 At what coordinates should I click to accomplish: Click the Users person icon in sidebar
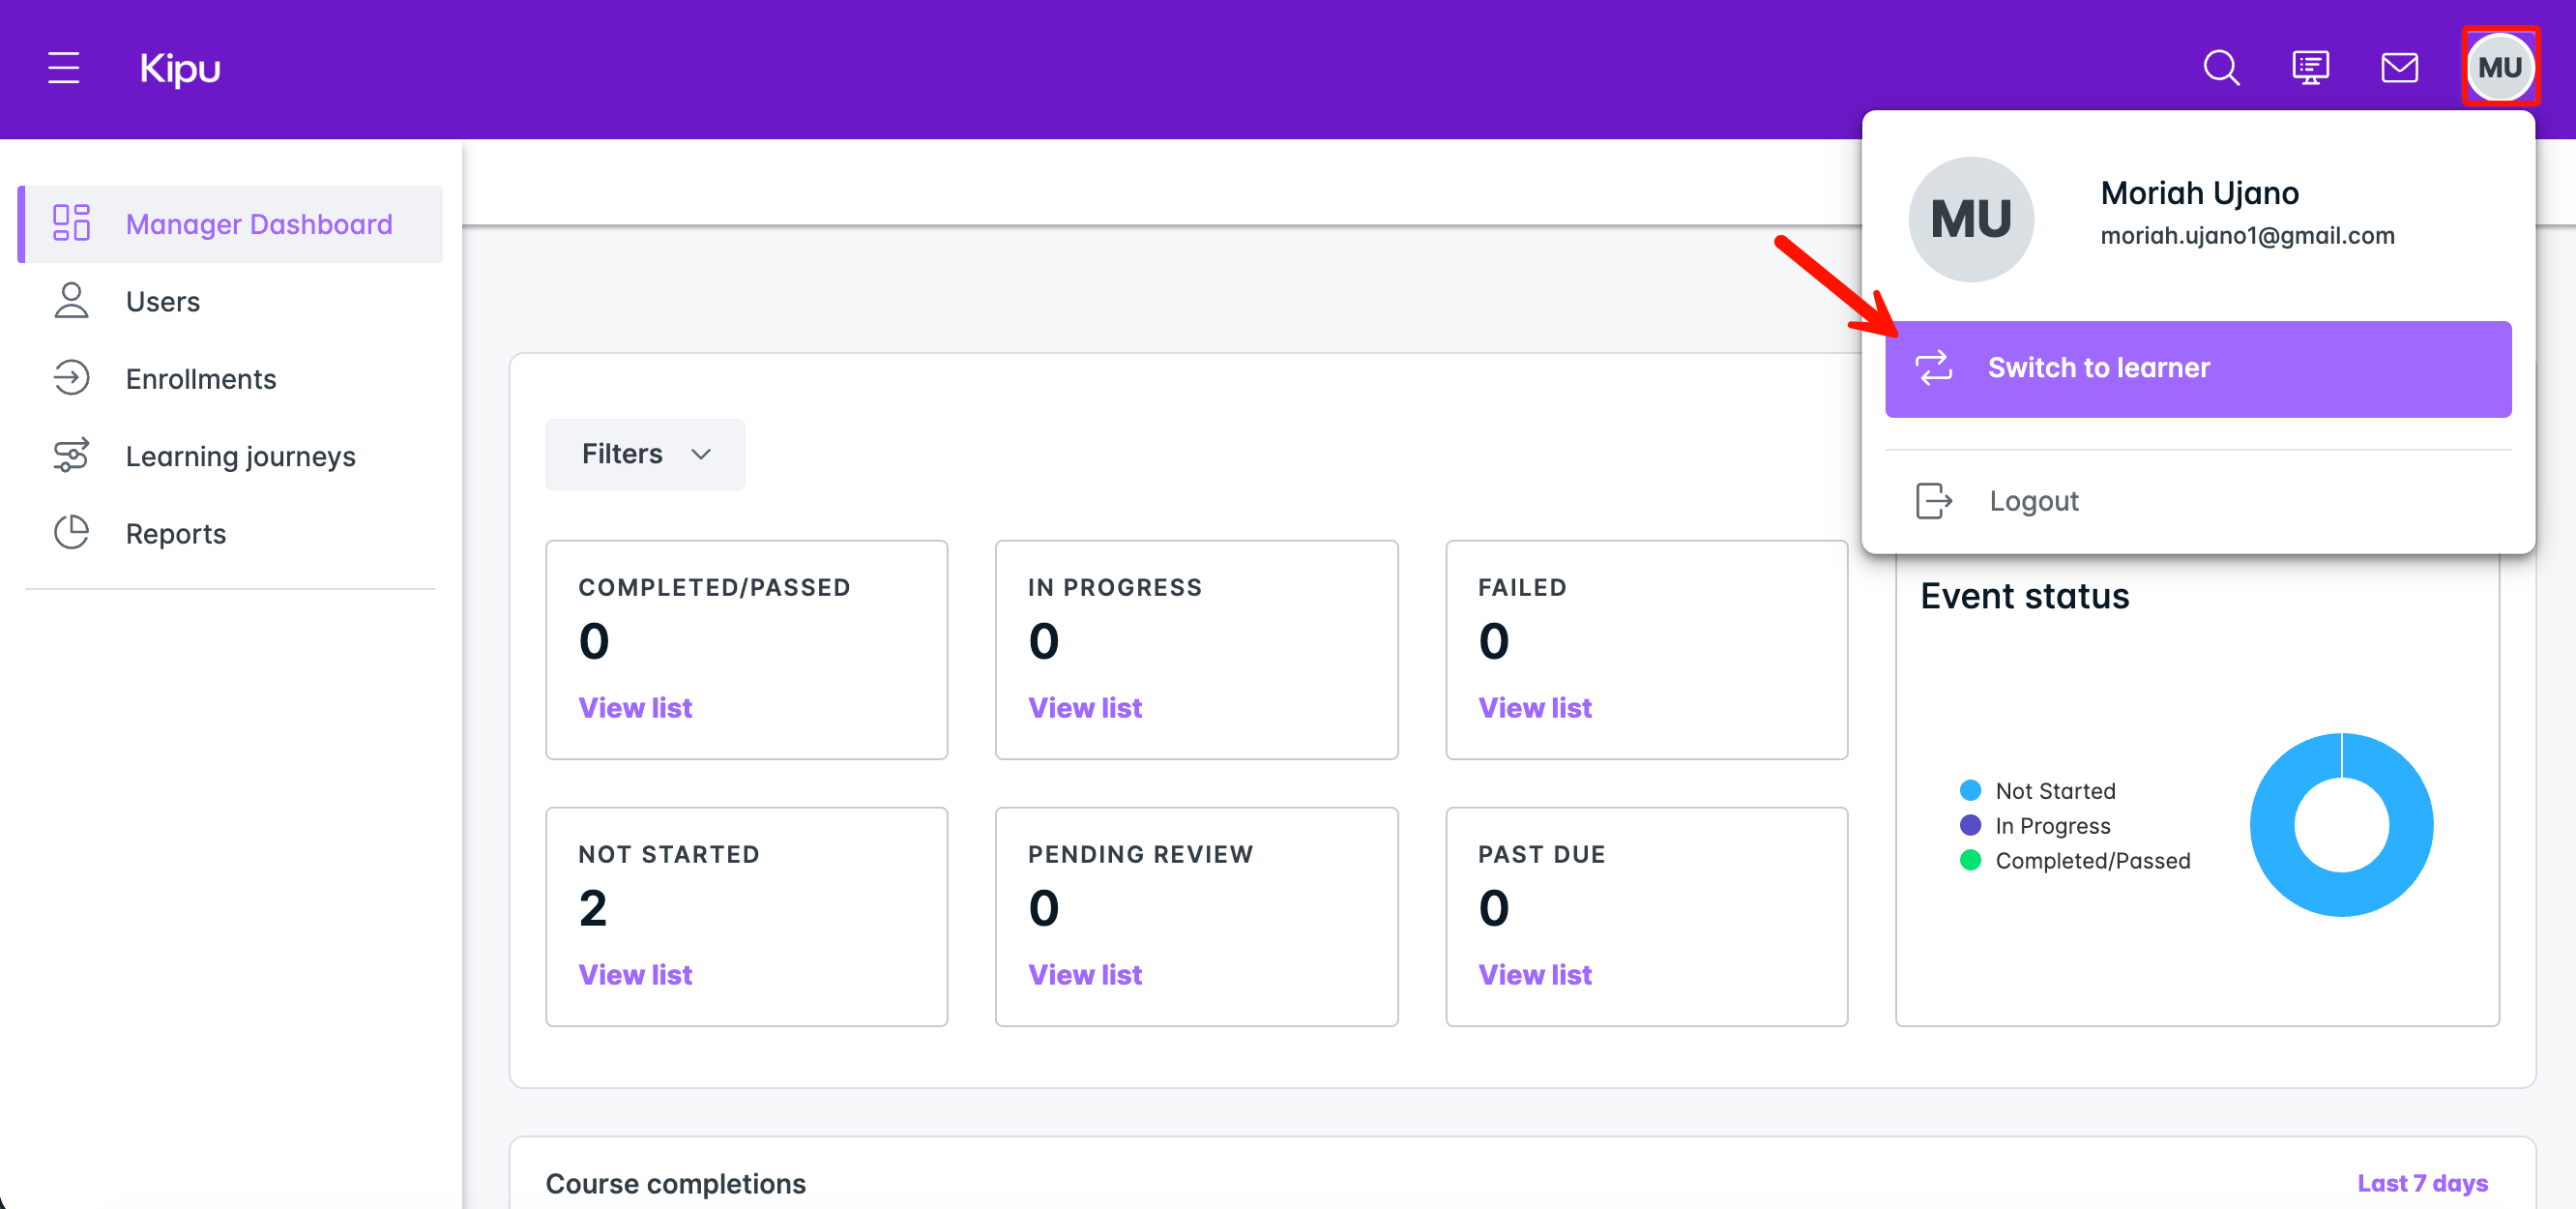pos(71,301)
